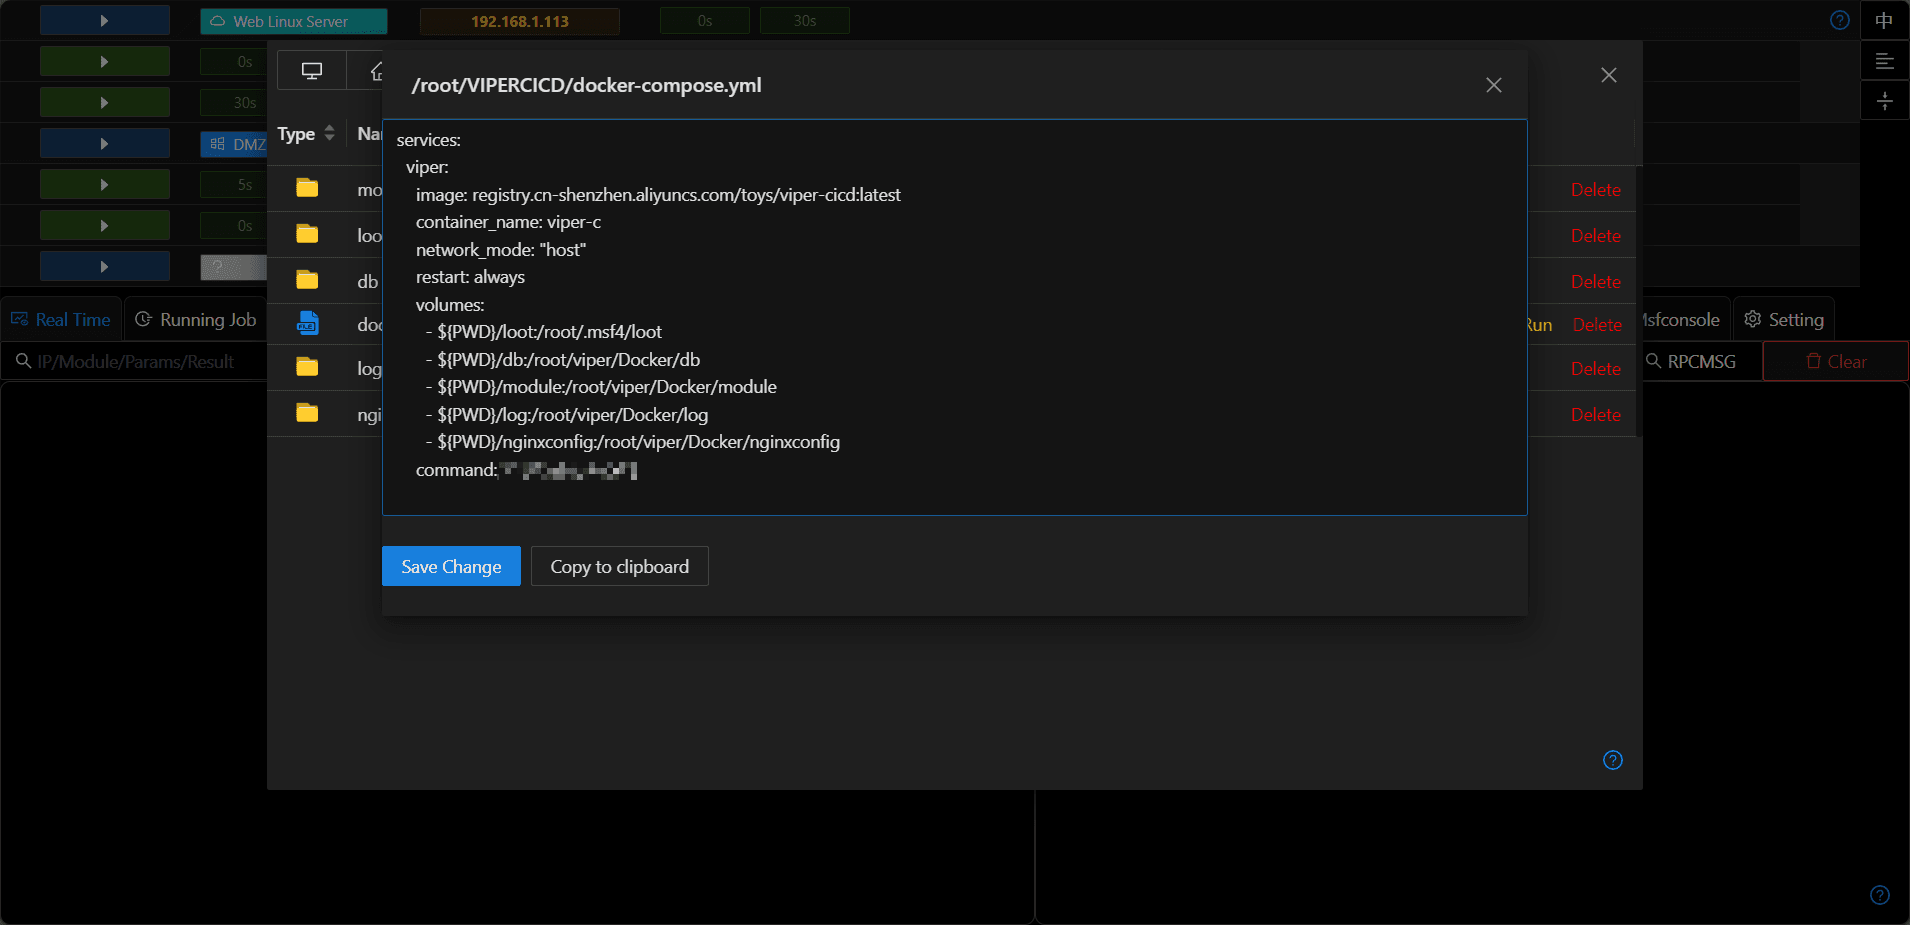Click the help icon at bottom right corner
1910x925 pixels.
click(1879, 895)
